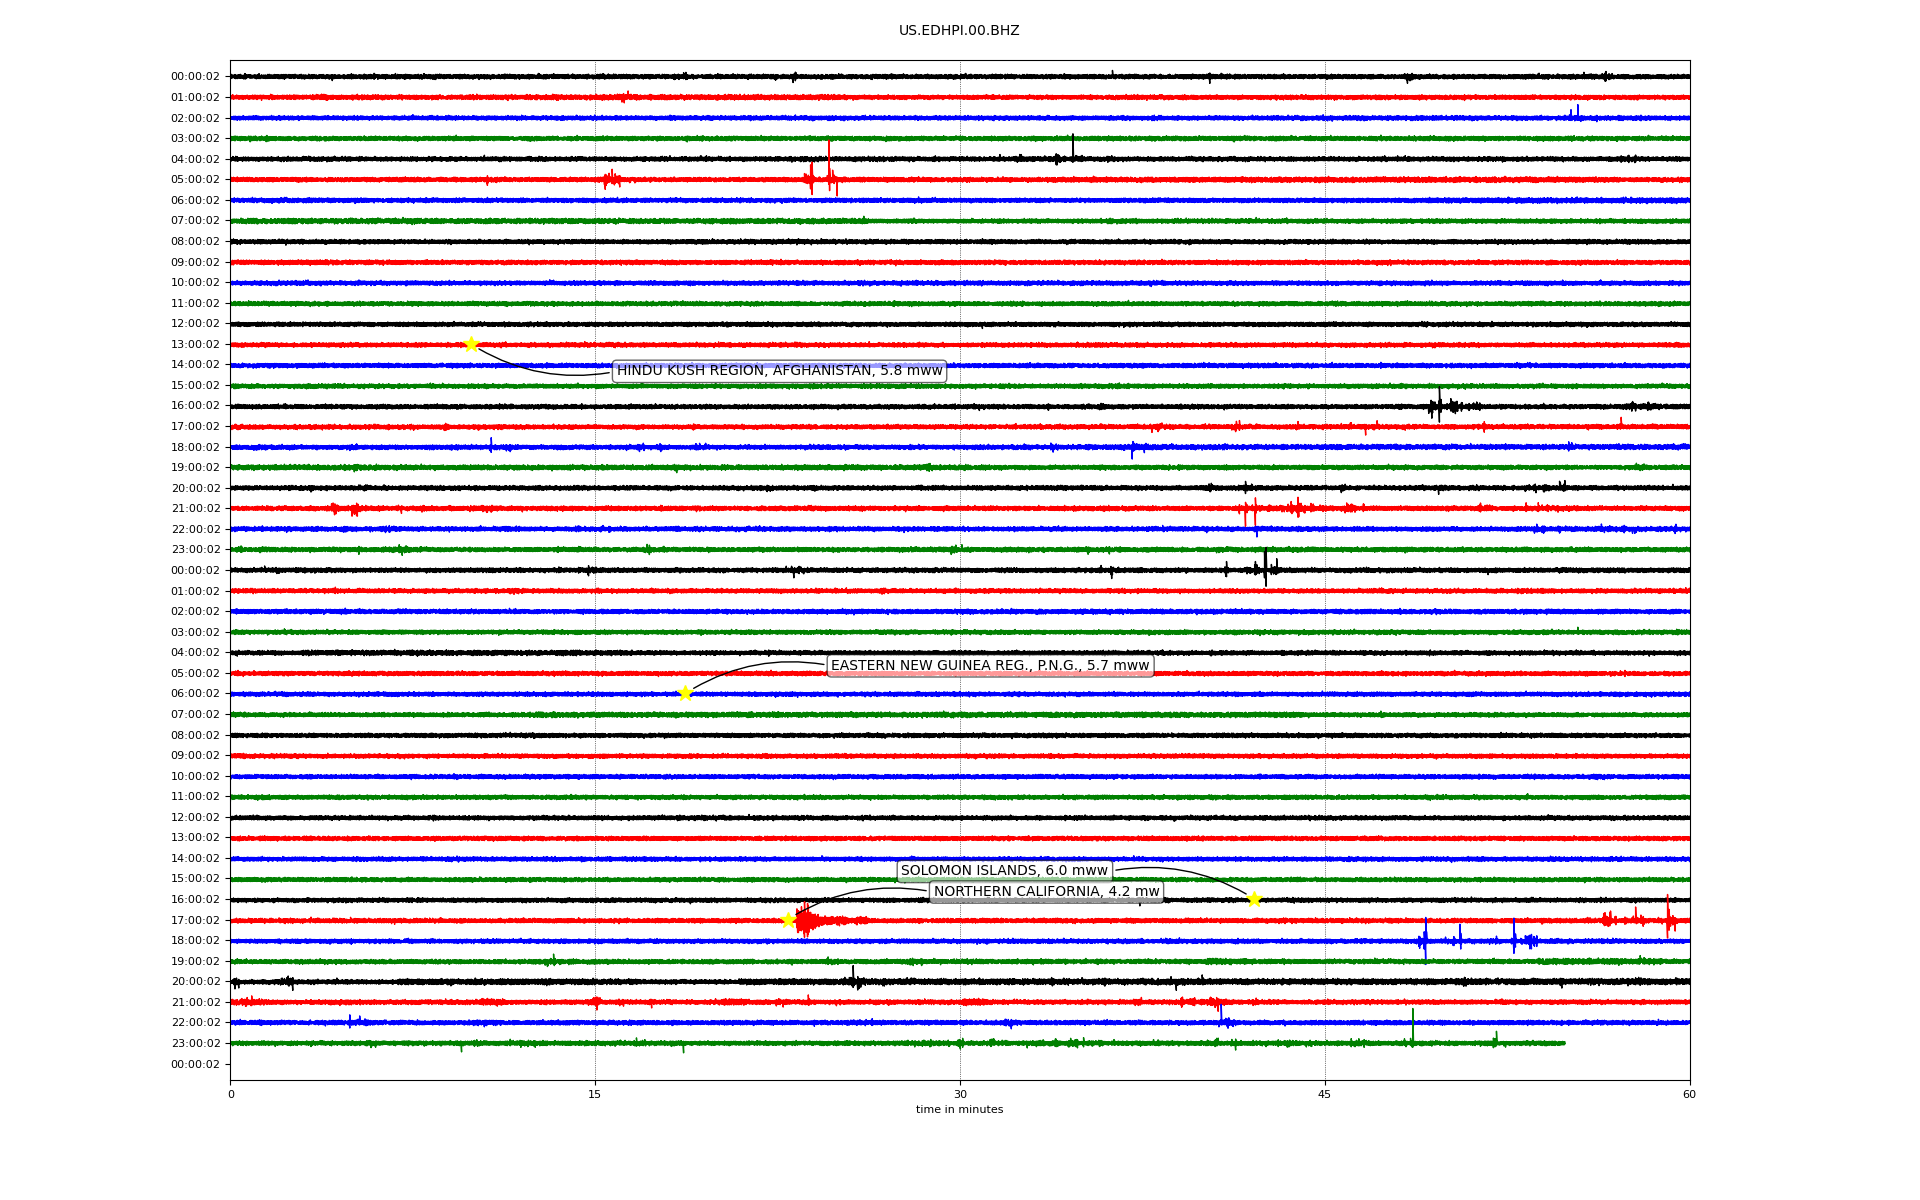Viewport: 1920px width, 1200px height.
Task: Click the black spike on first 16:00:02 trace
Action: click(x=1439, y=405)
